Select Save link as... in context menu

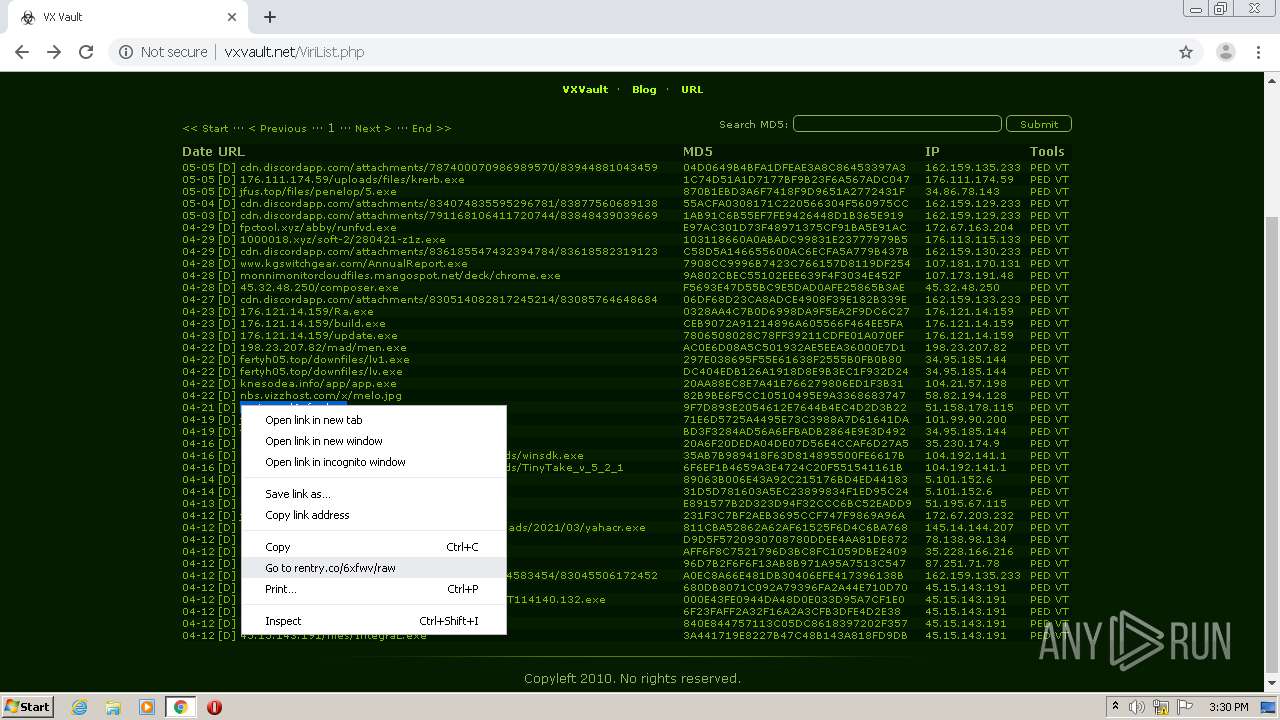[x=374, y=494]
